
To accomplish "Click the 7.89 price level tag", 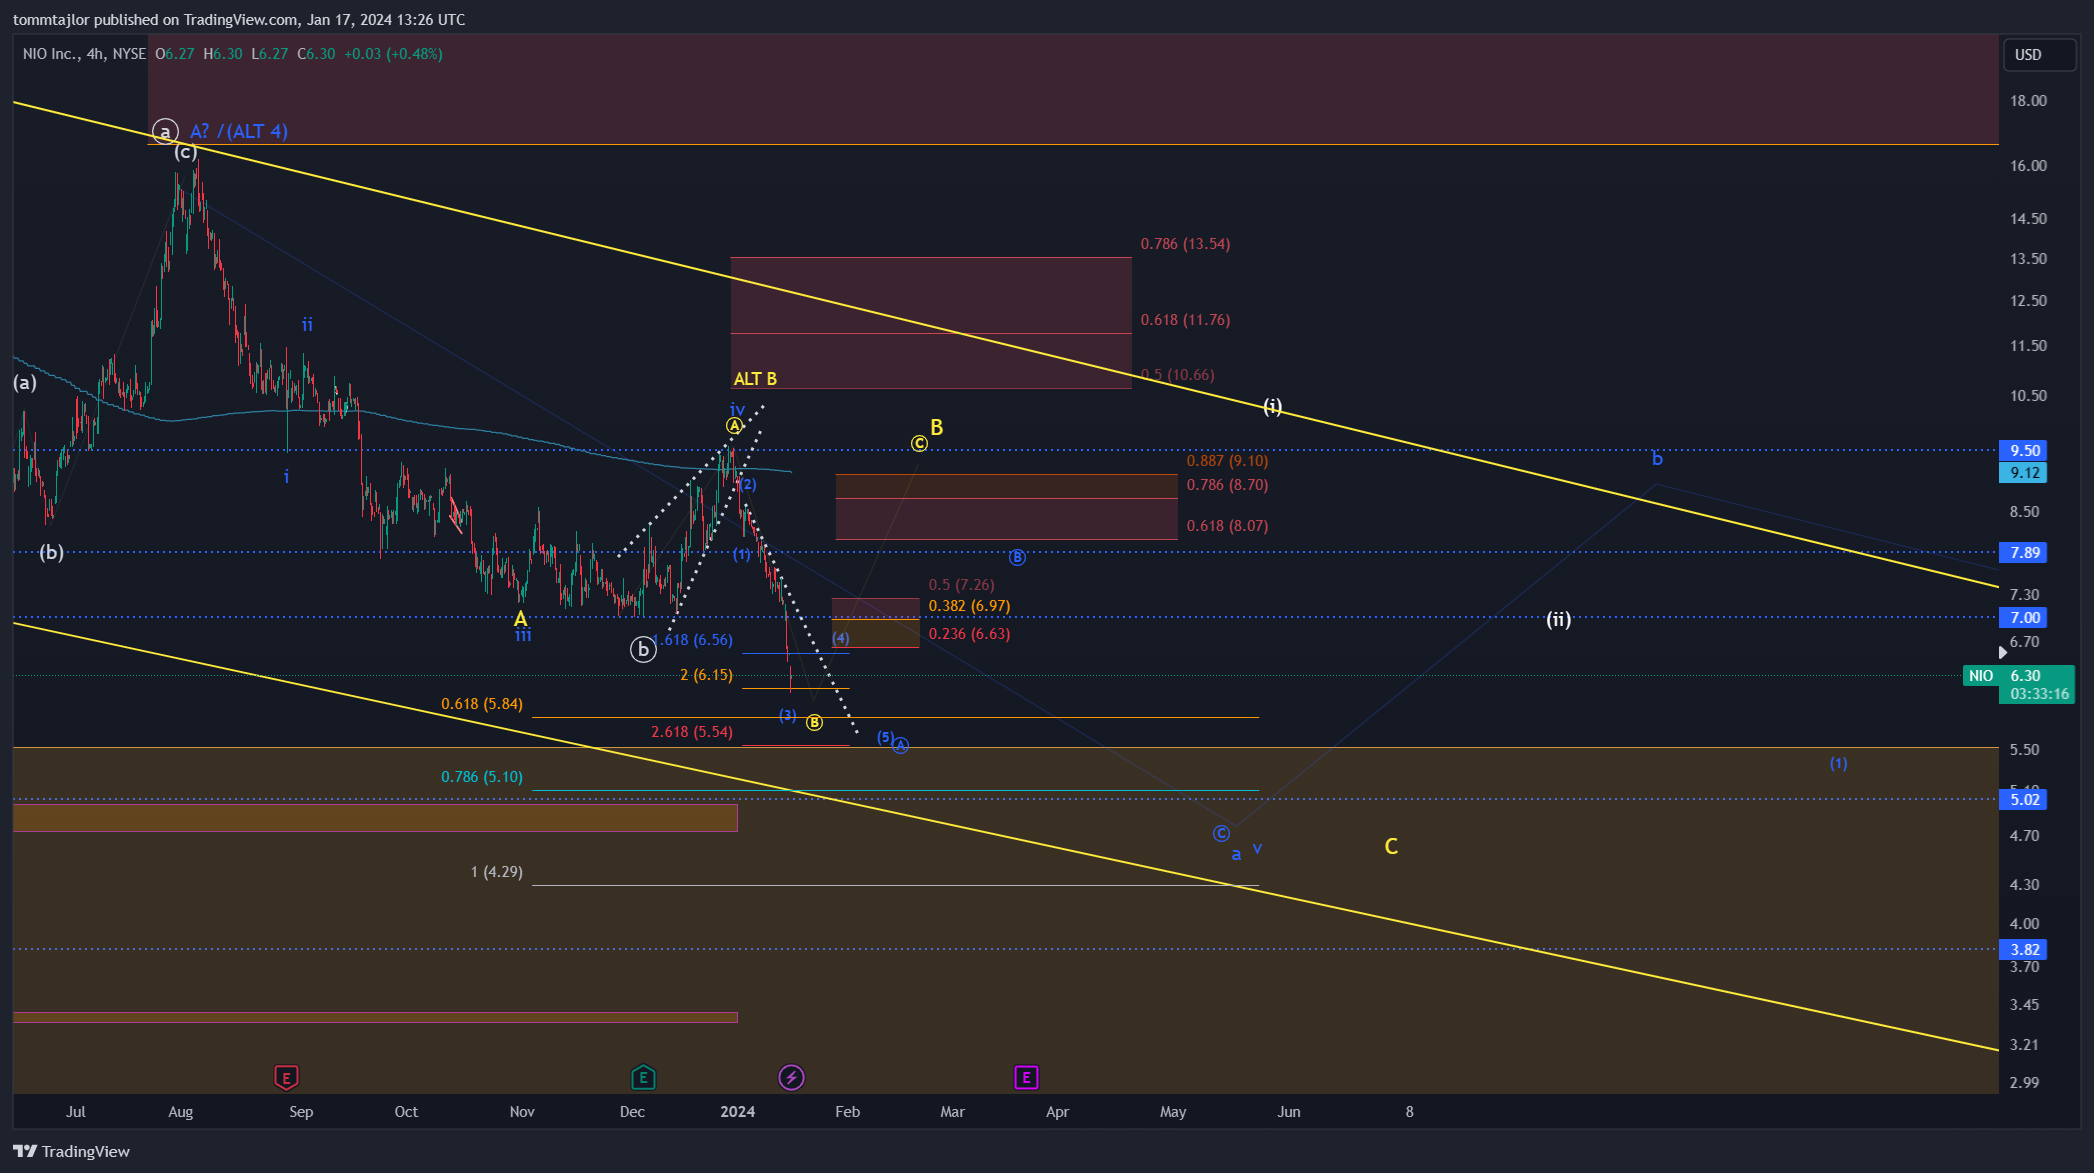I will tap(2023, 553).
